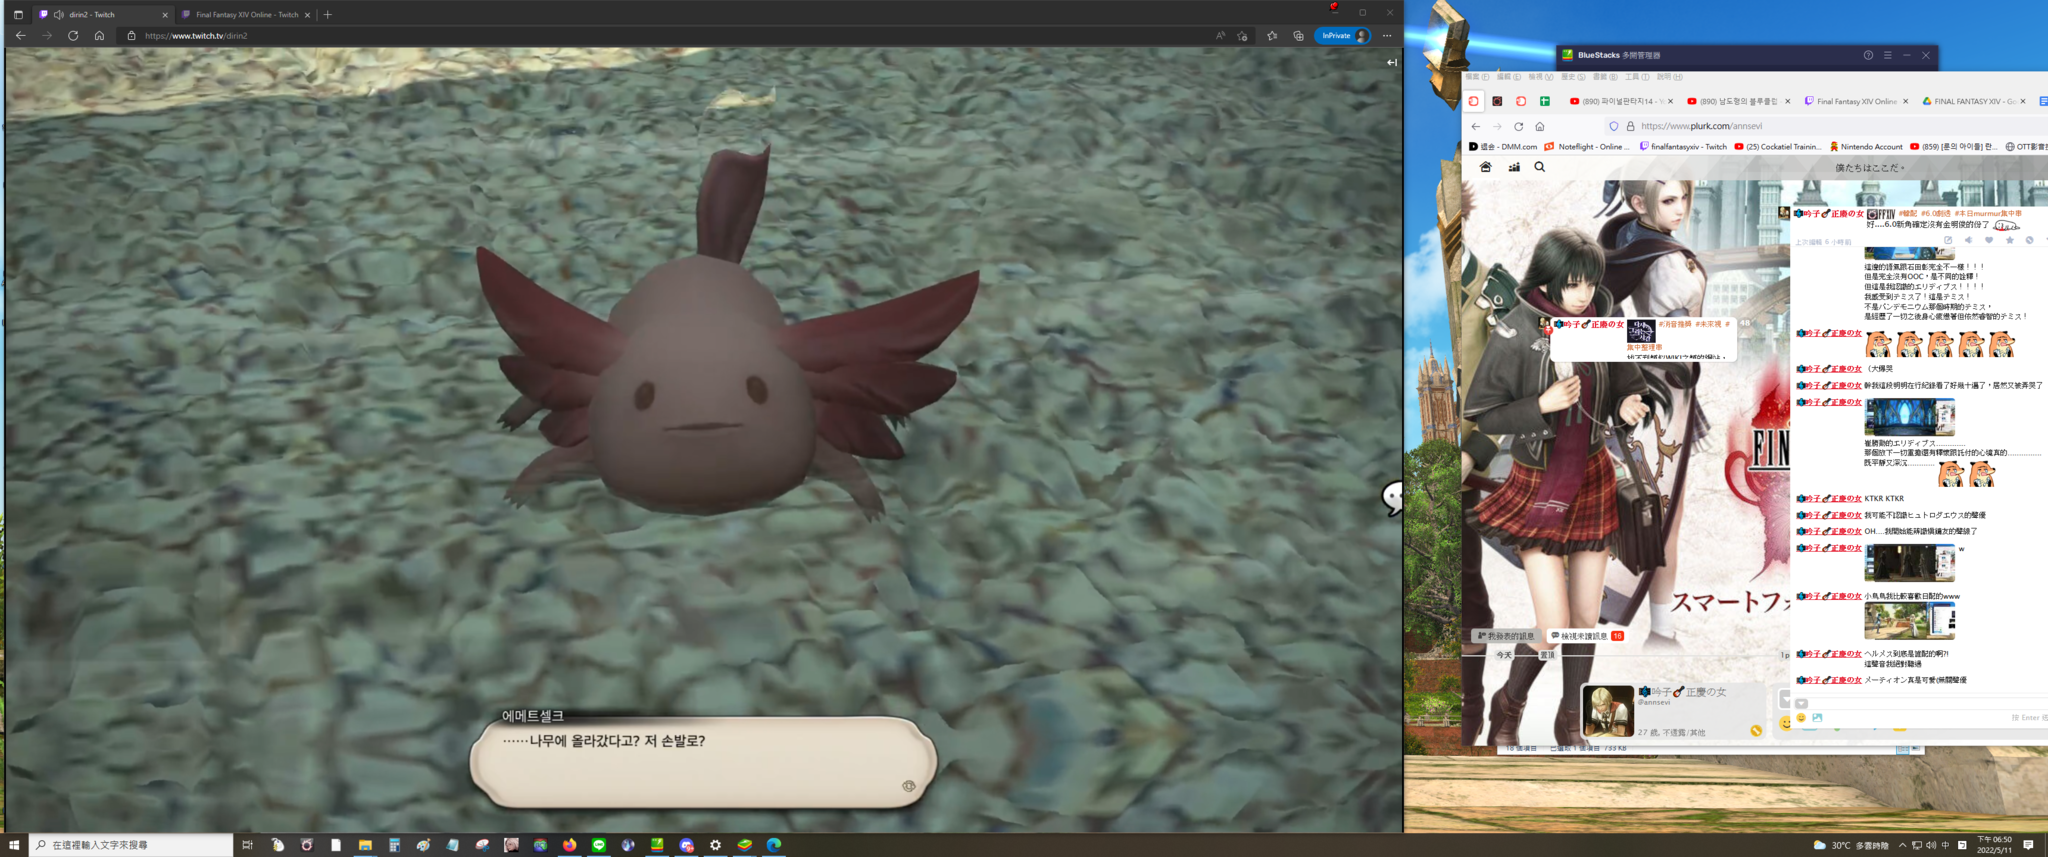Open Windows notification center

(x=2028, y=845)
